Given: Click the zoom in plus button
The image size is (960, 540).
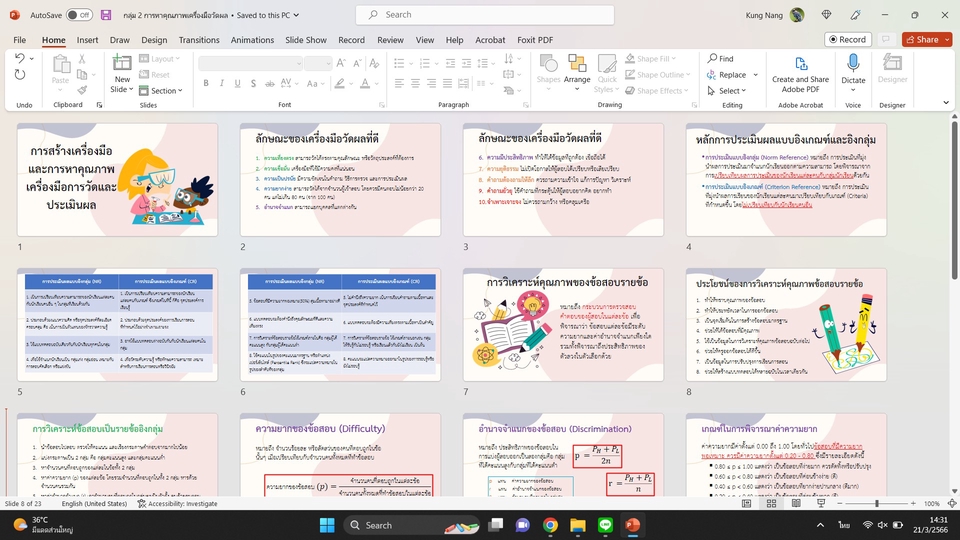Looking at the screenshot, I should (913, 503).
